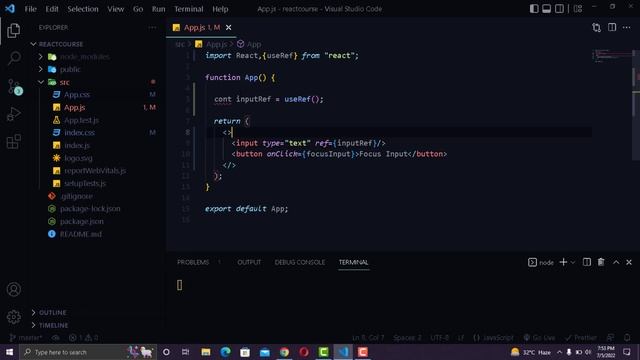Open the Selection menu
Viewport: 640px width, 360px height.
(83, 9)
